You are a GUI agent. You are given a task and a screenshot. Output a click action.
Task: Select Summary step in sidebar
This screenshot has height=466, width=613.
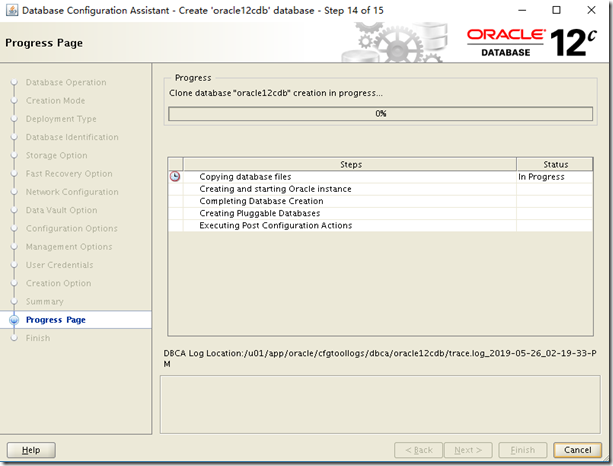tap(45, 301)
